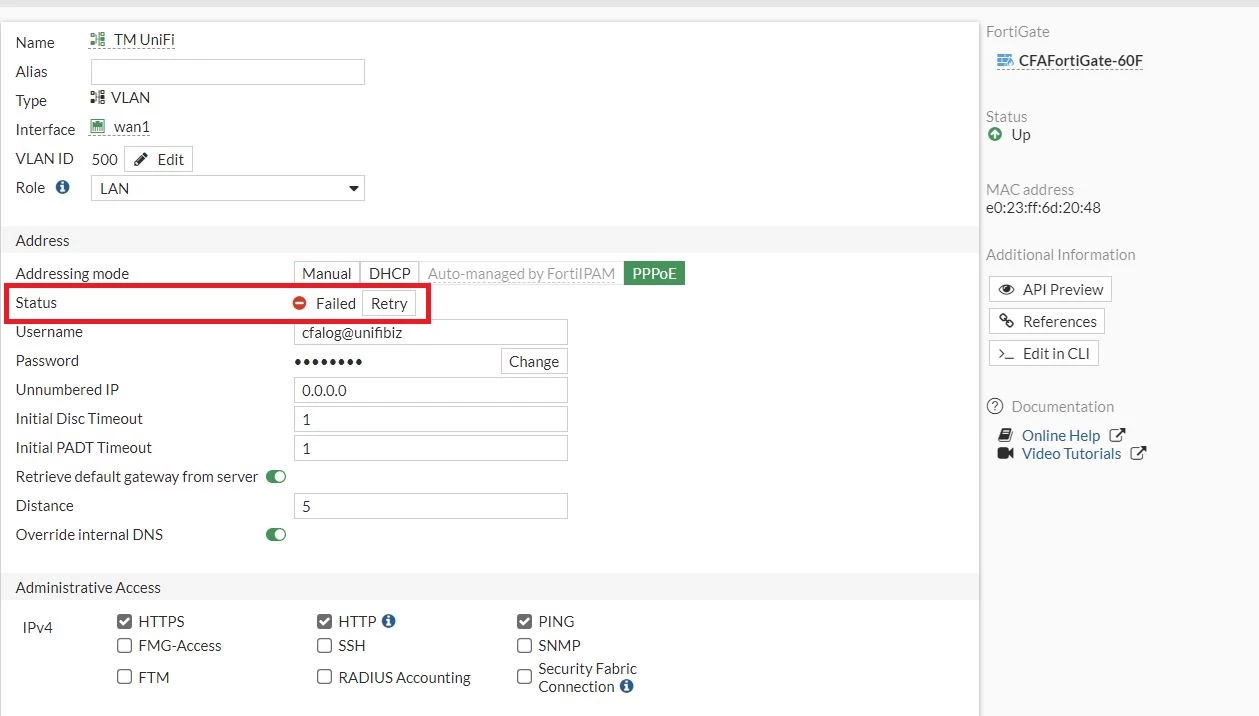Select Manual addressing mode
The height and width of the screenshot is (716, 1259).
(327, 273)
